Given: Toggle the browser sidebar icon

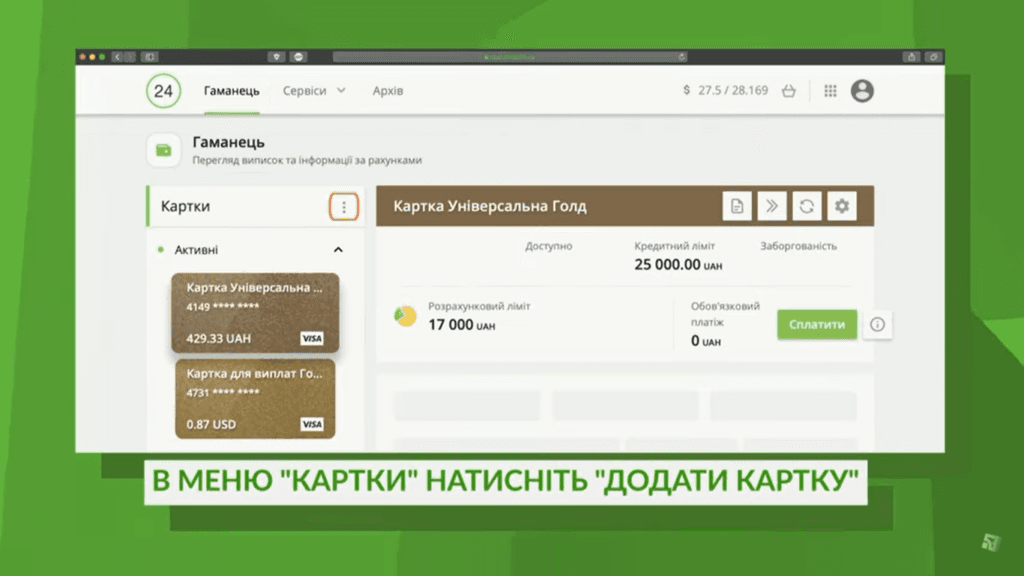Looking at the screenshot, I should click(150, 57).
